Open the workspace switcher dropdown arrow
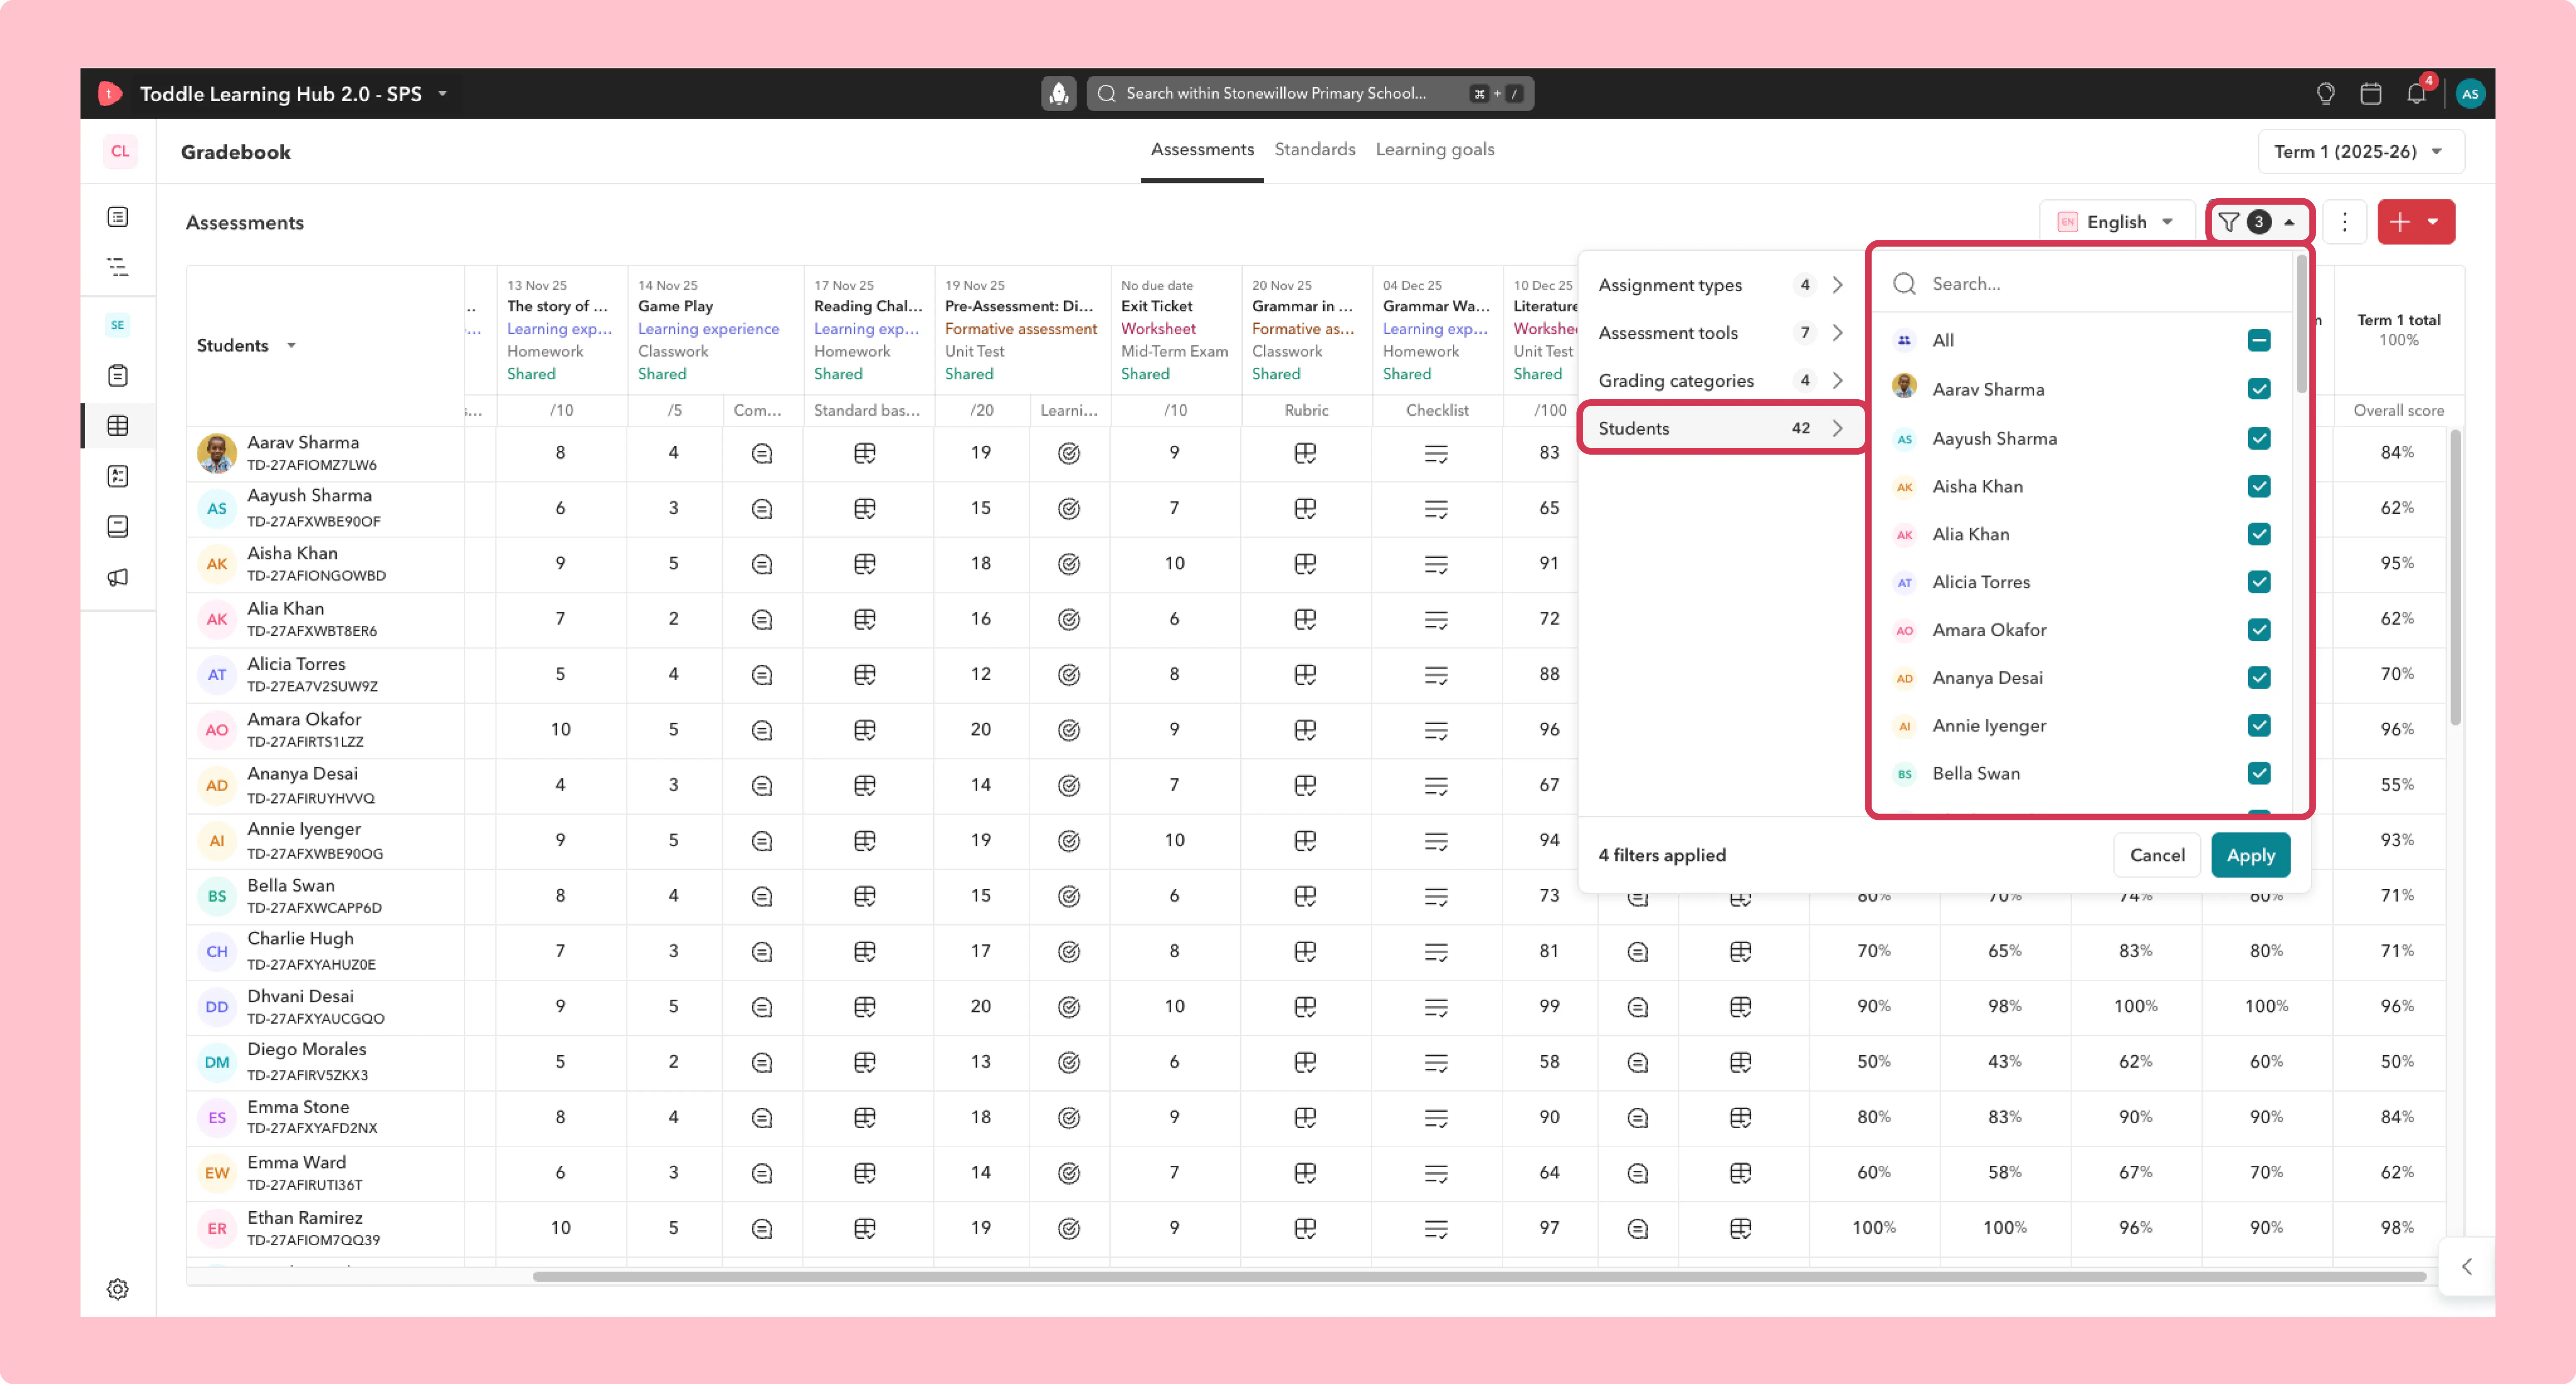2576x1384 pixels. [442, 93]
